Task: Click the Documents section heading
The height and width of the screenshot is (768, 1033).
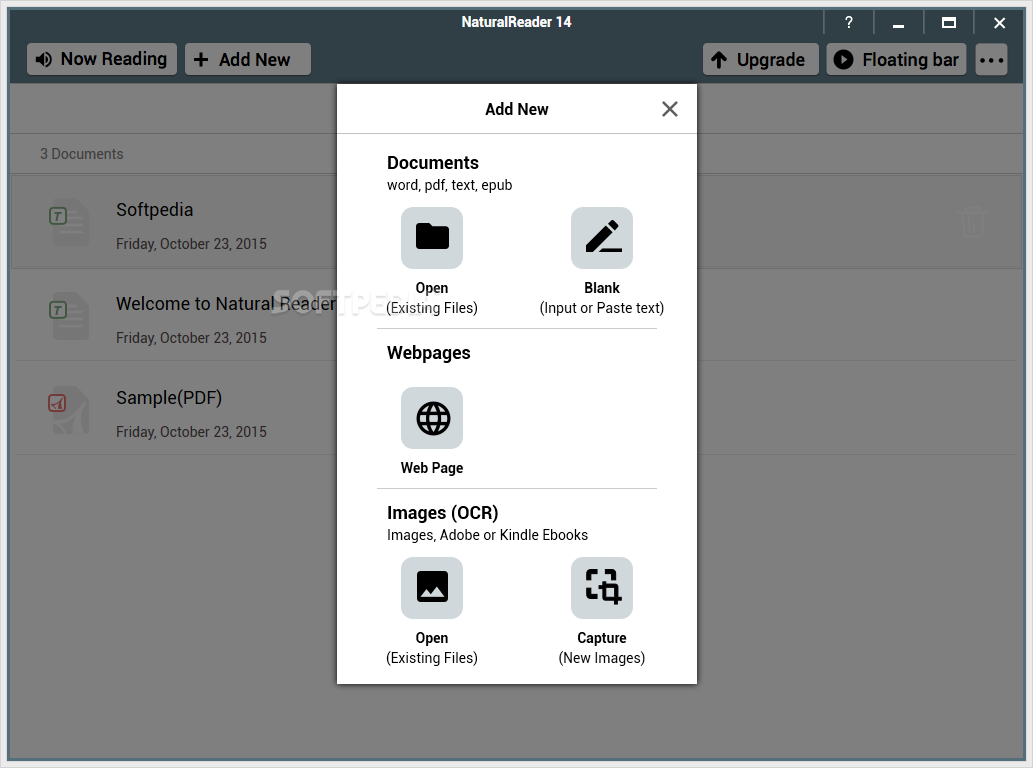Action: pos(433,163)
